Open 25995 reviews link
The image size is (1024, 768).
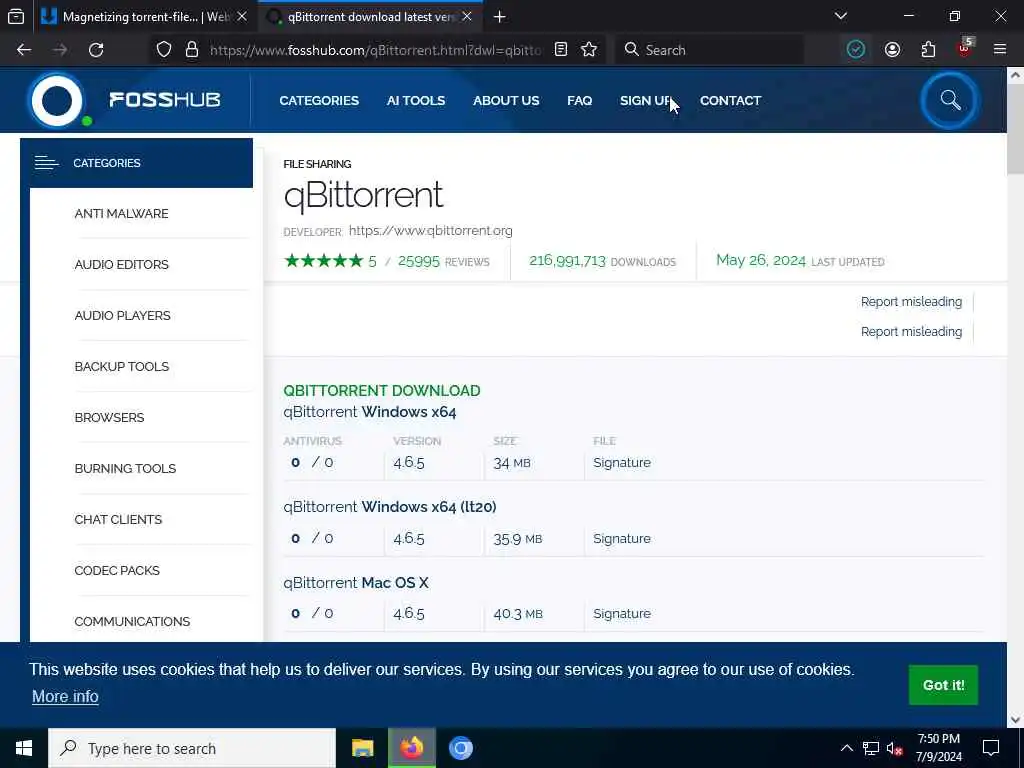[443, 261]
